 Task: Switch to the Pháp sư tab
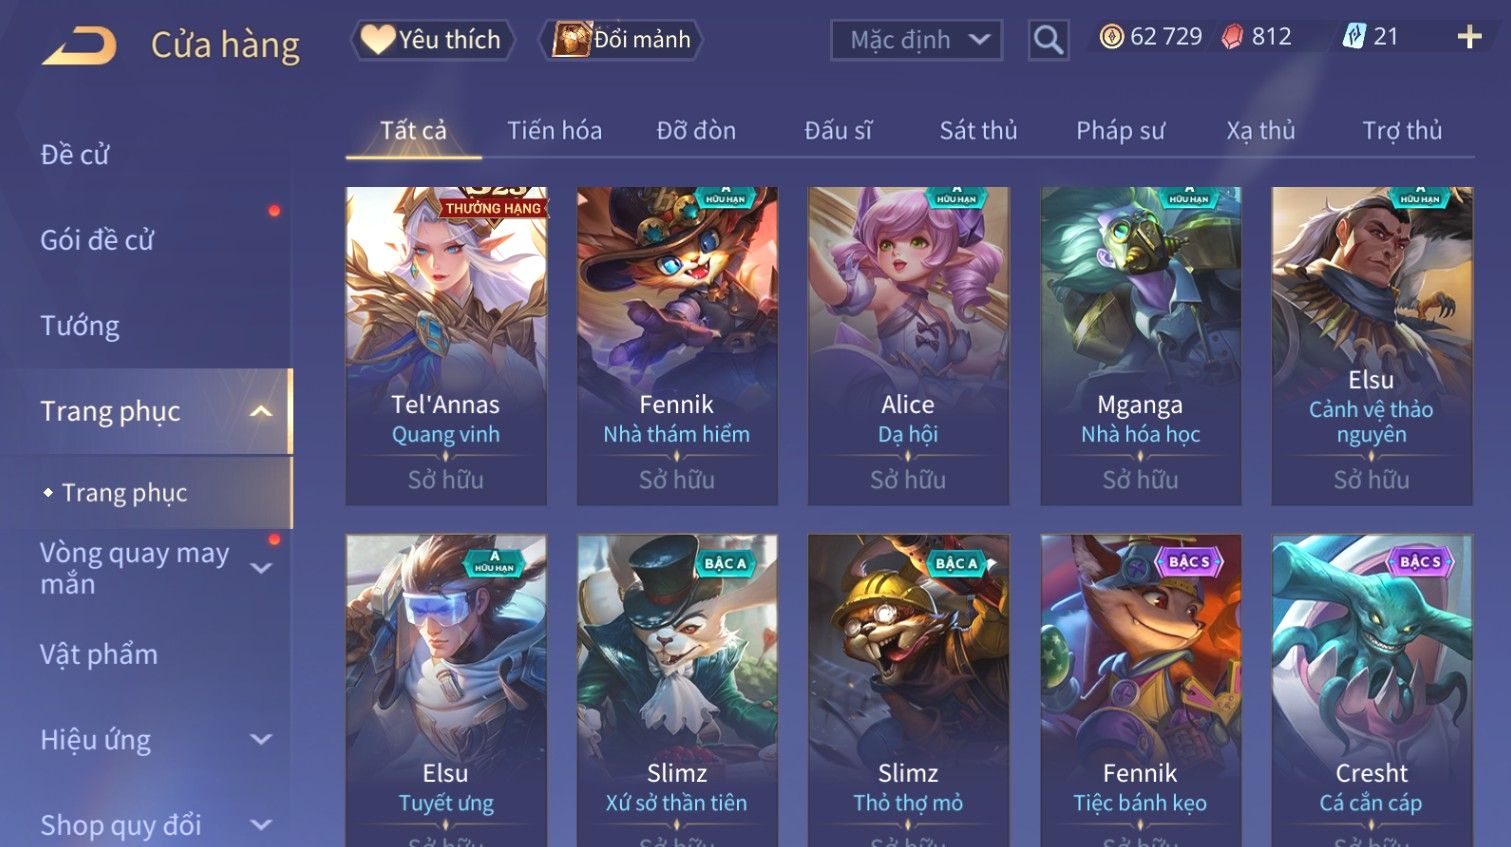[1120, 130]
